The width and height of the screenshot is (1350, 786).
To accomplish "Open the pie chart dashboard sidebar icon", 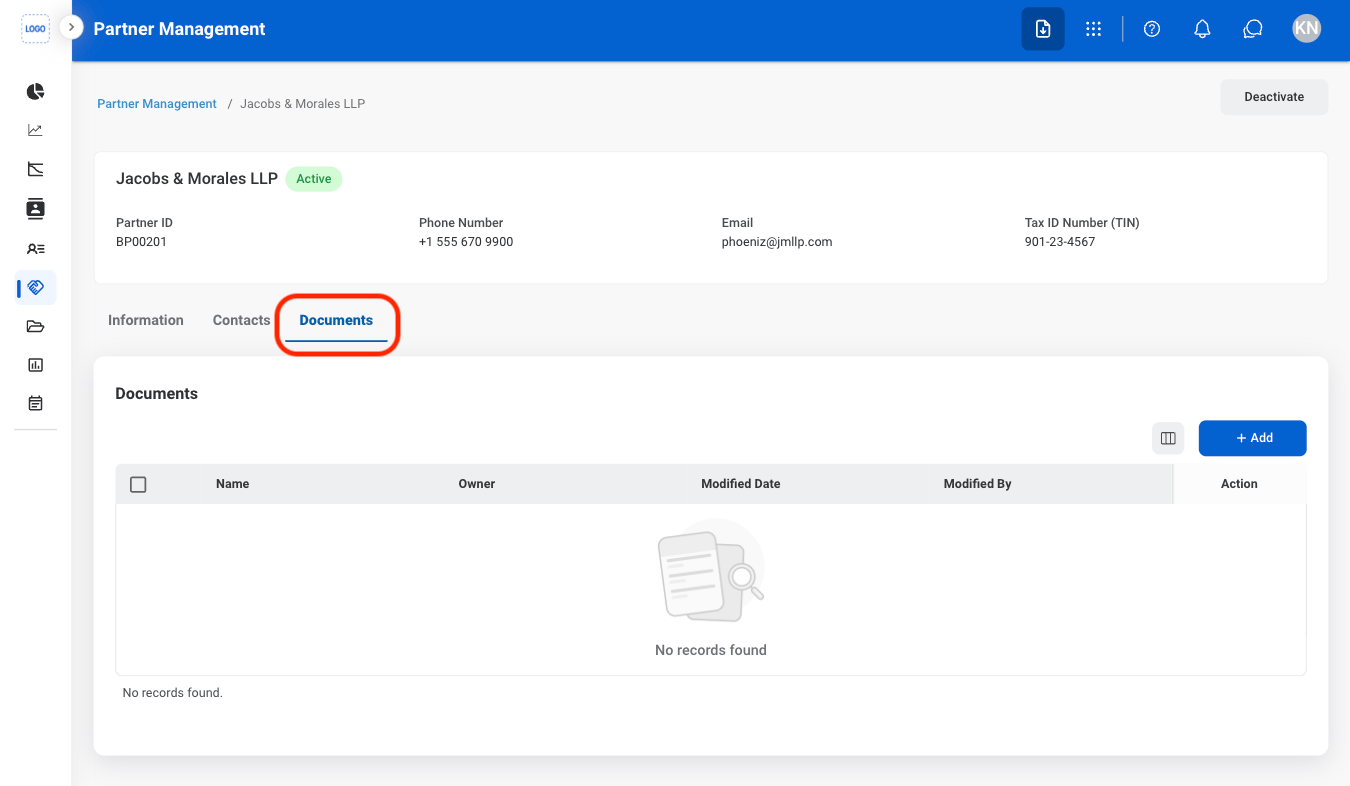I will coord(35,92).
